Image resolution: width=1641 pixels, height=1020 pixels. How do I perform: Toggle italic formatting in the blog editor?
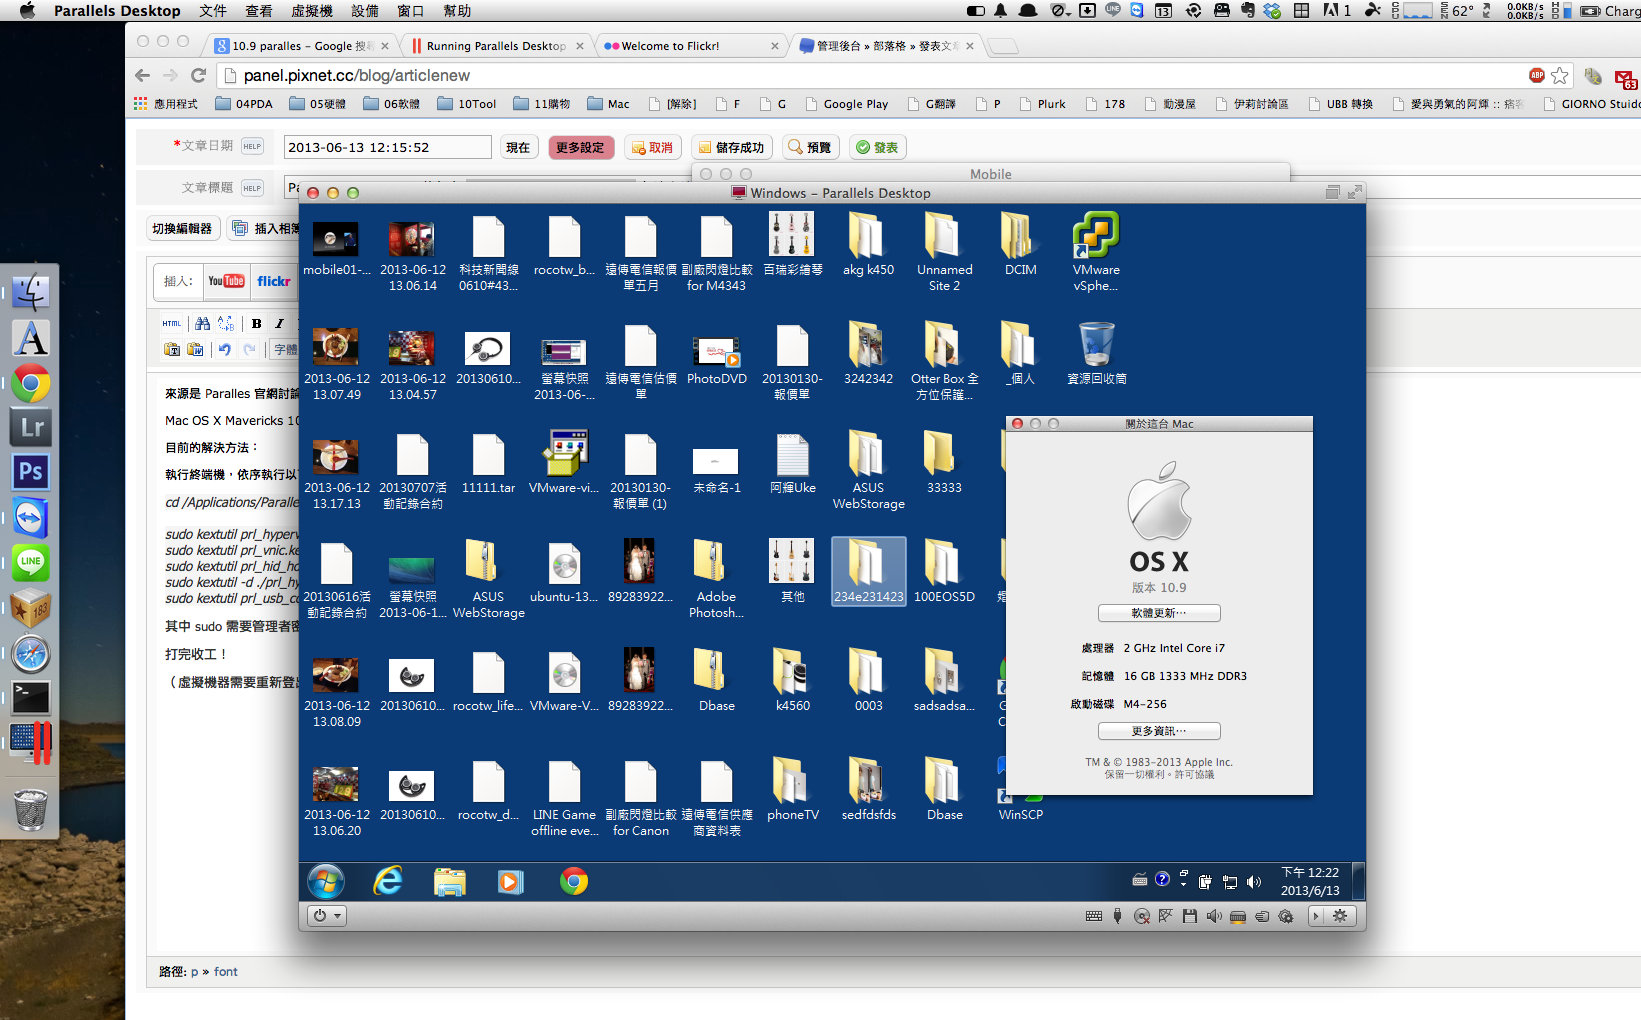coord(279,323)
